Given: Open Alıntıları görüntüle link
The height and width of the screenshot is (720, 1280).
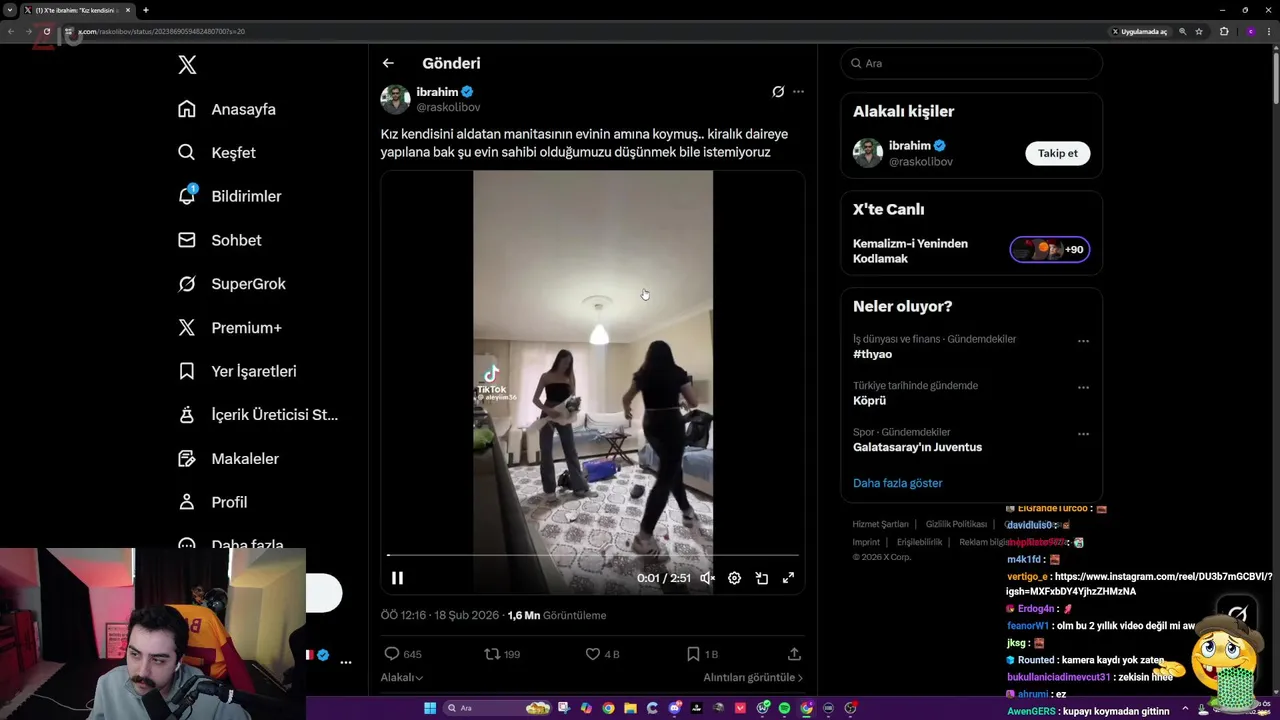Looking at the screenshot, I should [753, 677].
